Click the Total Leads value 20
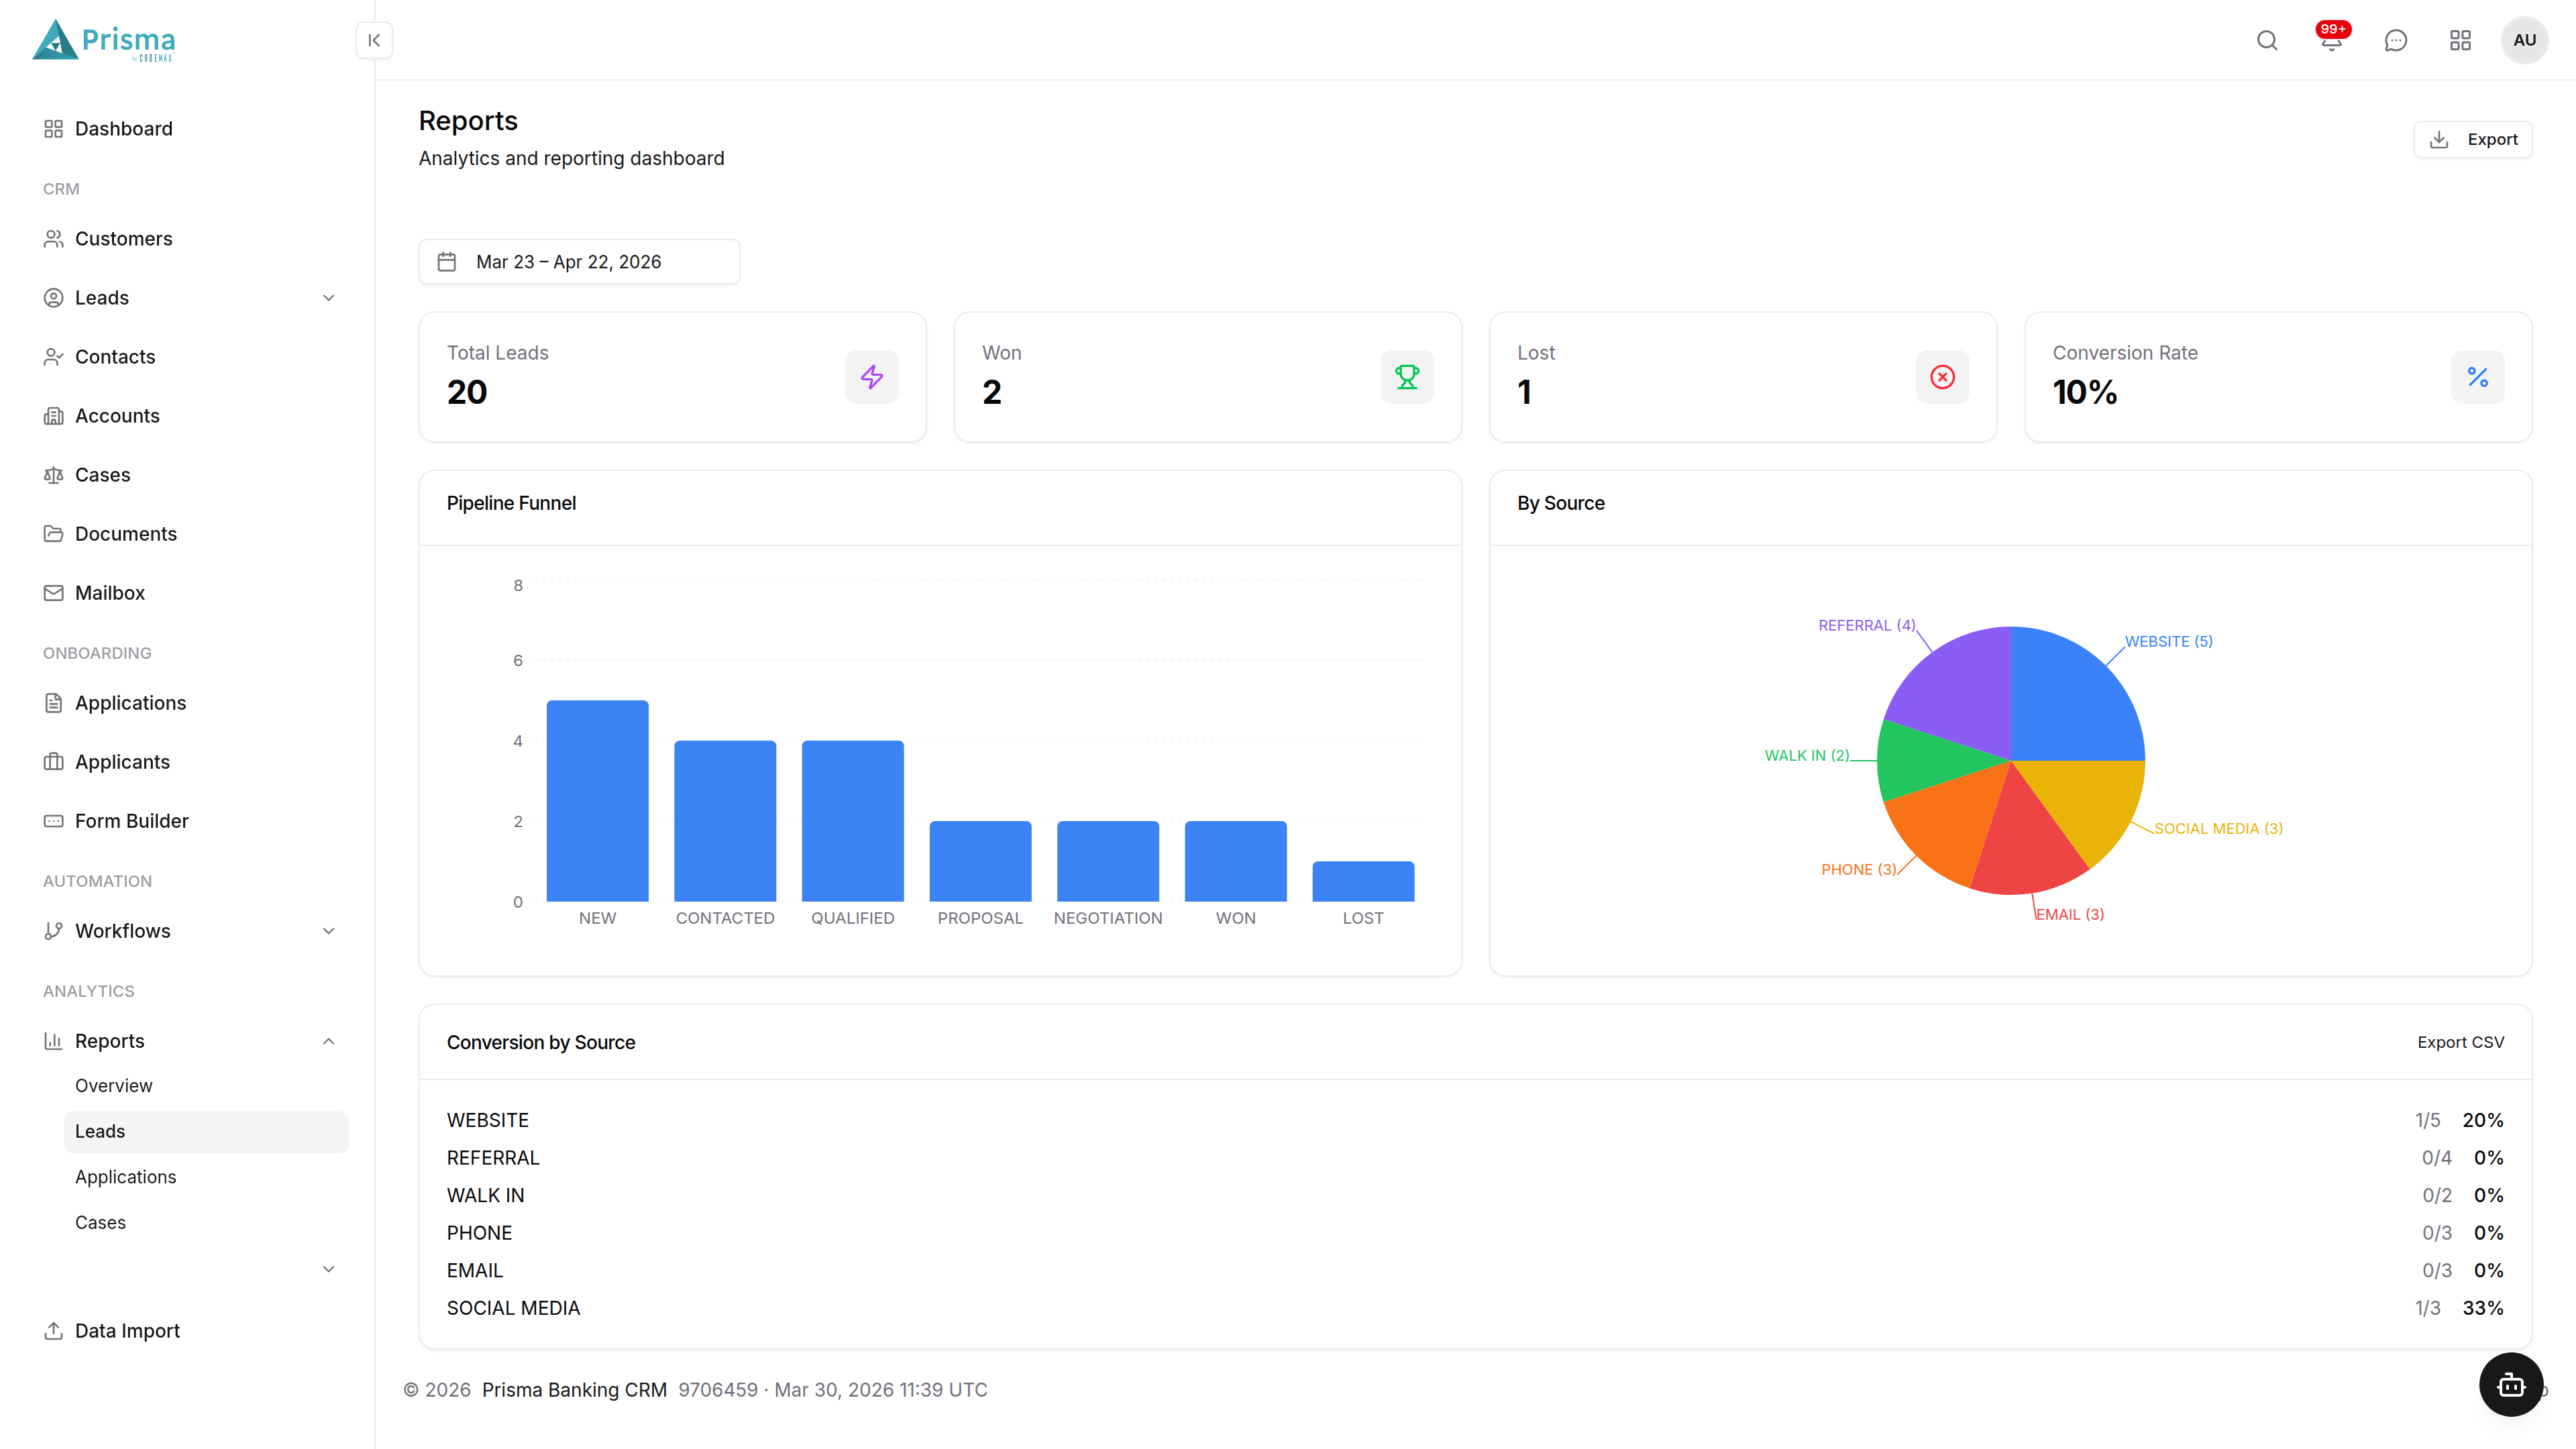This screenshot has width=2576, height=1449. (467, 392)
